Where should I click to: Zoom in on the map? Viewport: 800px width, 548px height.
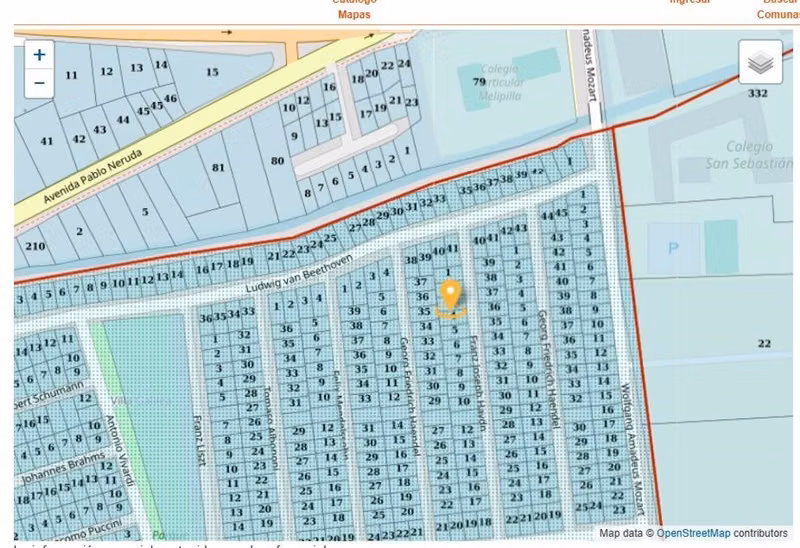click(39, 55)
